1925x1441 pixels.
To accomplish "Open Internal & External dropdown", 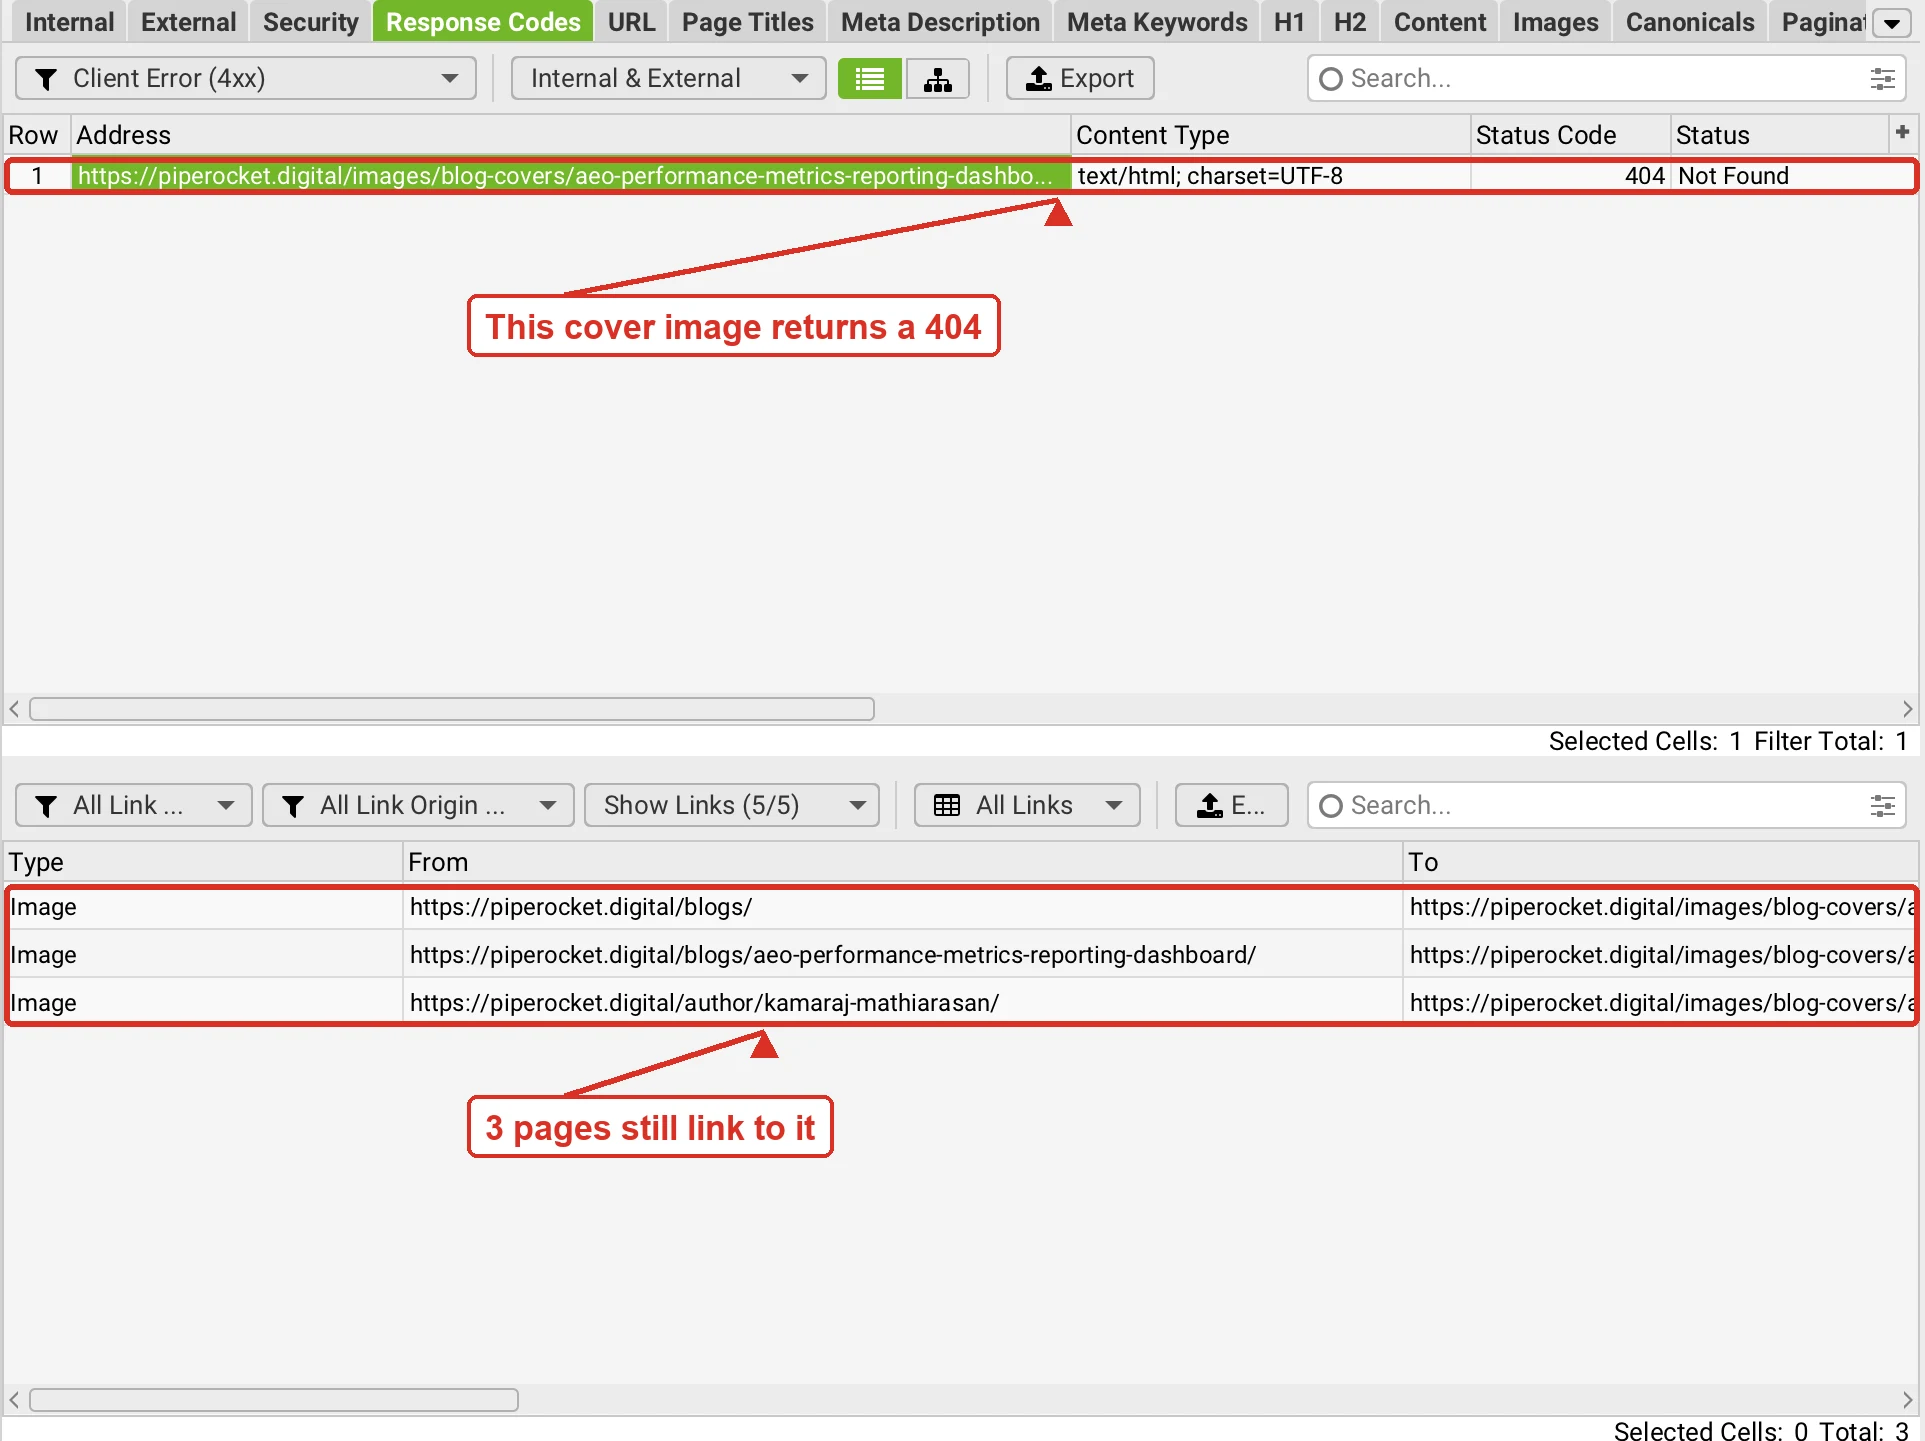I will pyautogui.click(x=668, y=78).
